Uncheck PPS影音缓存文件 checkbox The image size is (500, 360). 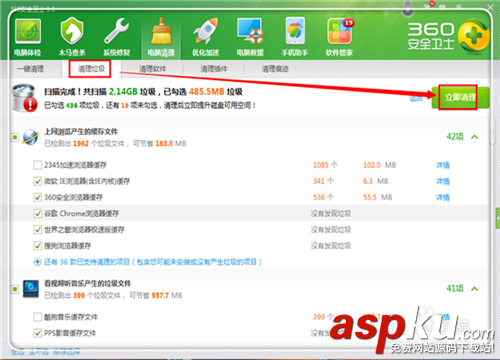pos(37,333)
